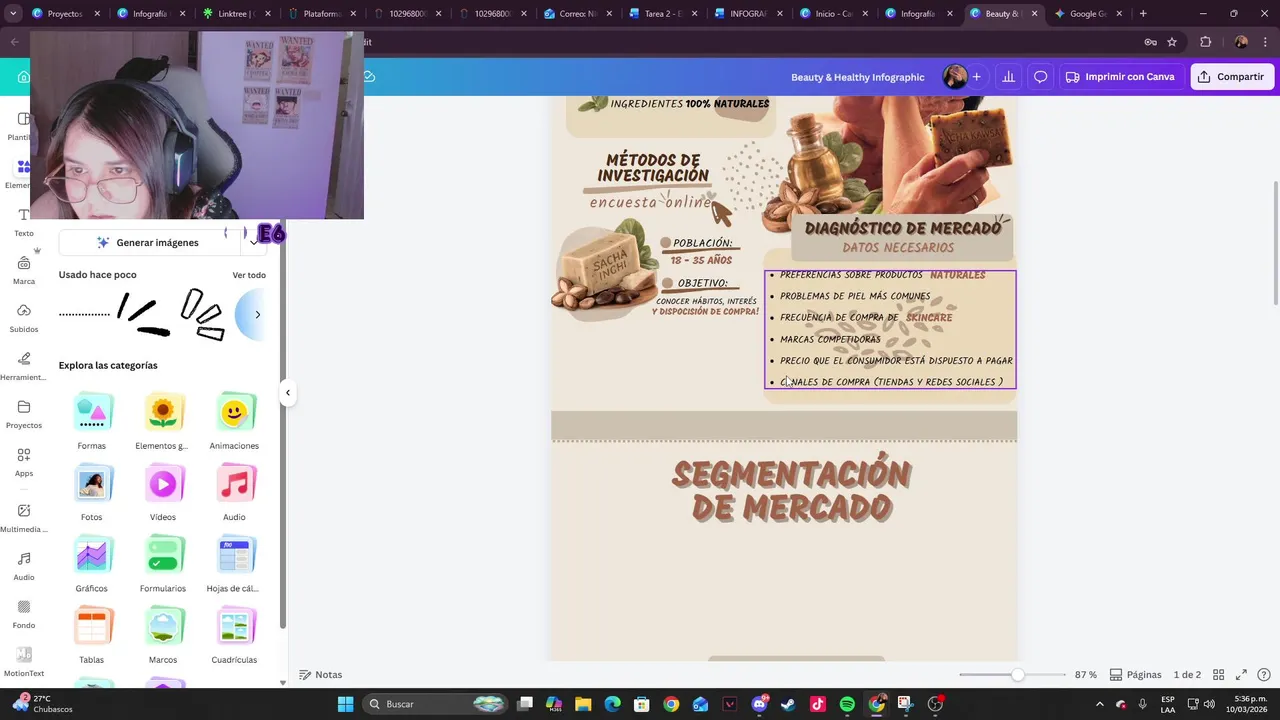Open the grid view of pages
This screenshot has height=720, width=1280.
tap(1219, 675)
